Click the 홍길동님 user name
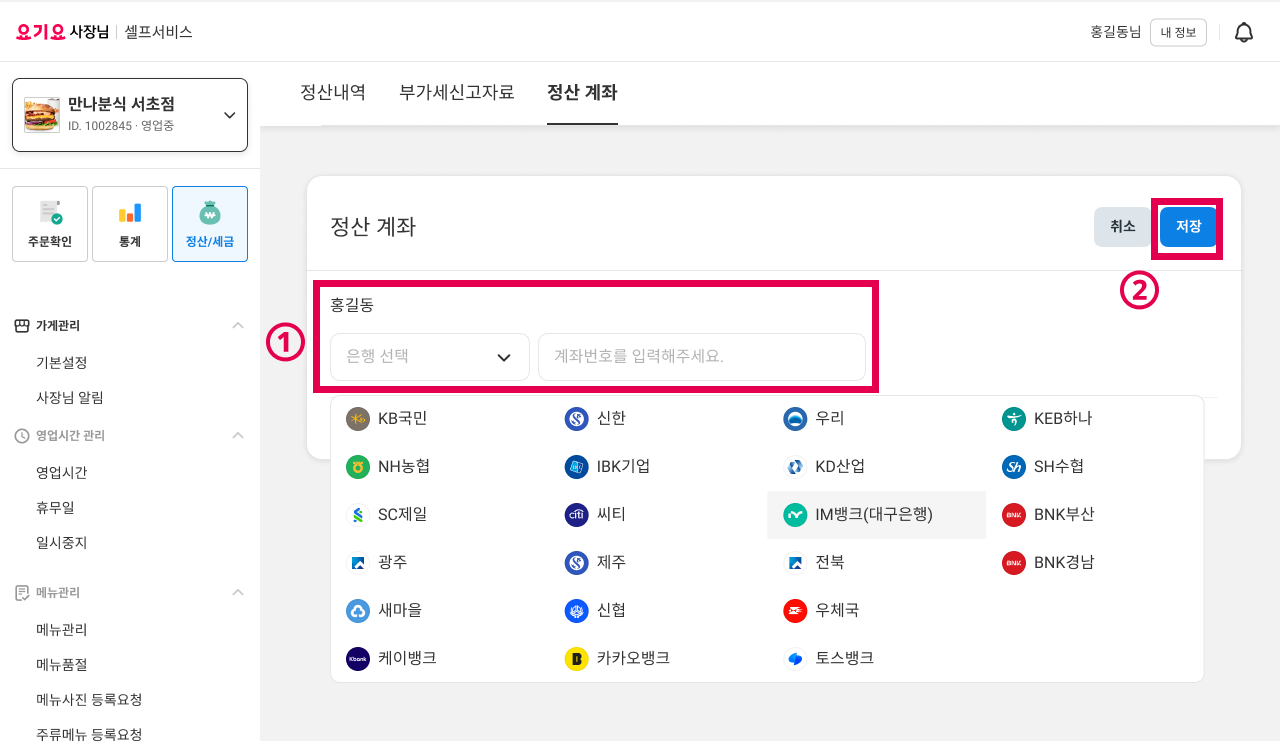This screenshot has width=1280, height=741. (1116, 32)
